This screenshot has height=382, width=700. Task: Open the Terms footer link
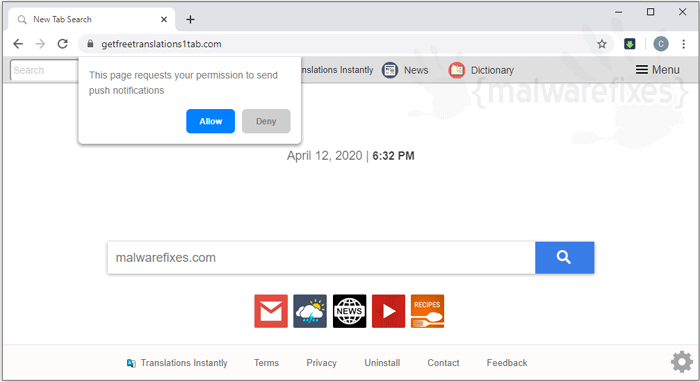[x=267, y=363]
